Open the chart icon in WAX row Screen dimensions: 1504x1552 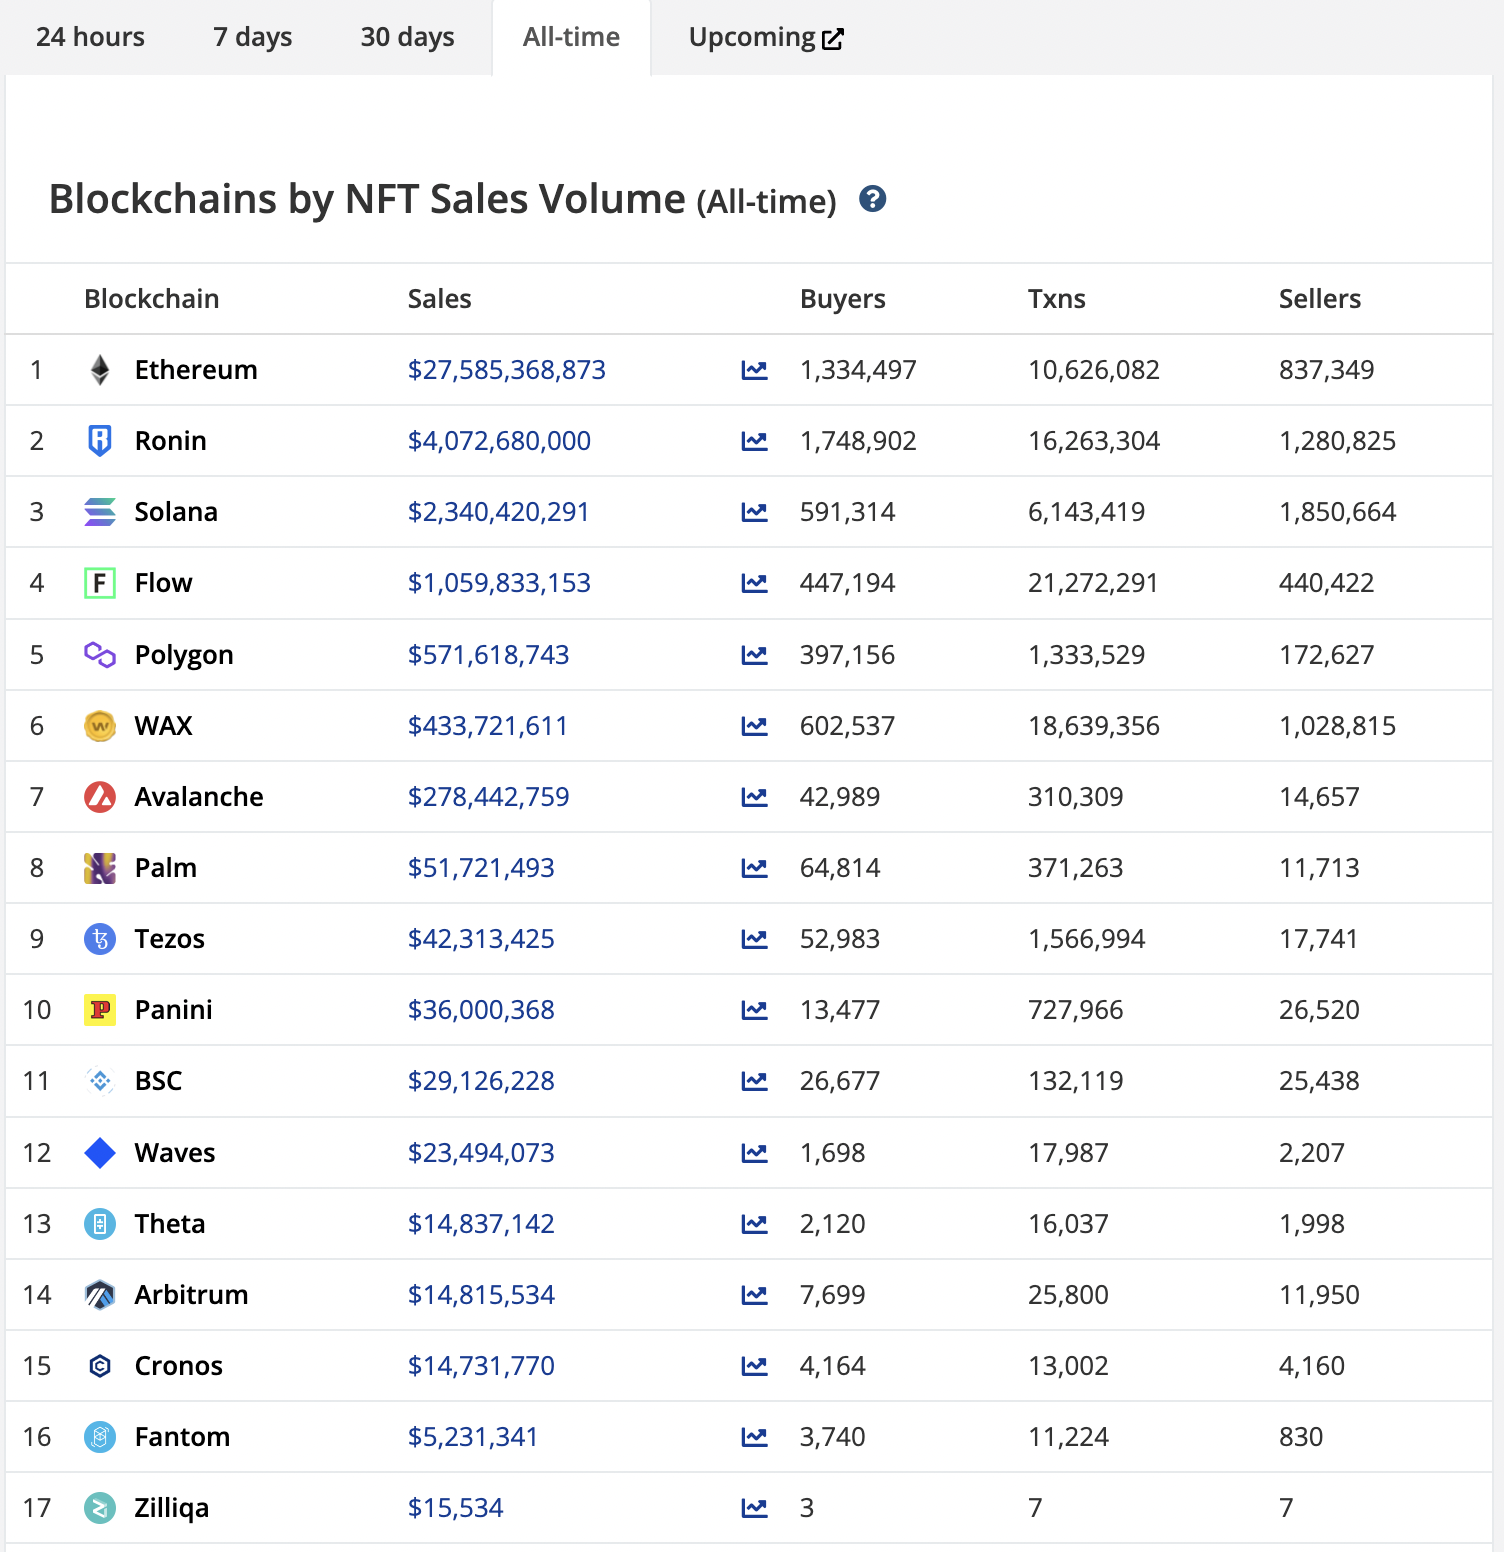tap(754, 726)
